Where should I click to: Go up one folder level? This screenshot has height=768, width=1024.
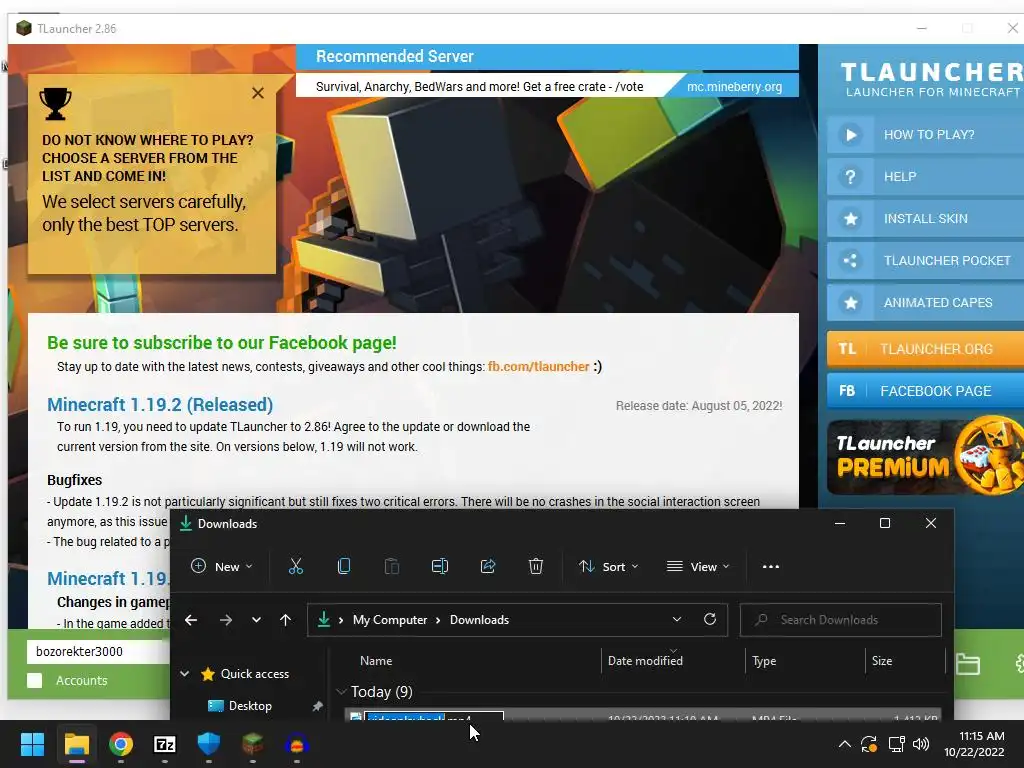pyautogui.click(x=285, y=620)
